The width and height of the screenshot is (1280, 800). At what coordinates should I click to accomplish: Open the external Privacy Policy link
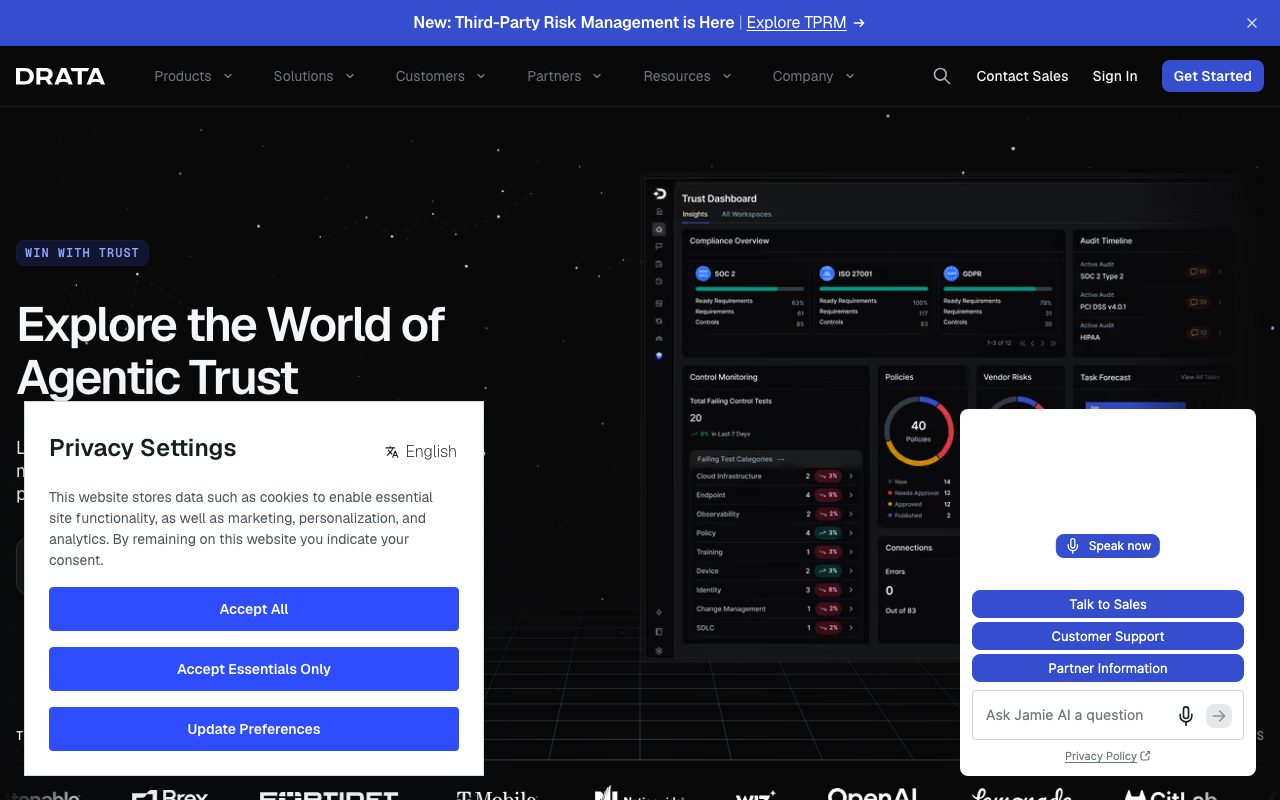pos(1108,756)
